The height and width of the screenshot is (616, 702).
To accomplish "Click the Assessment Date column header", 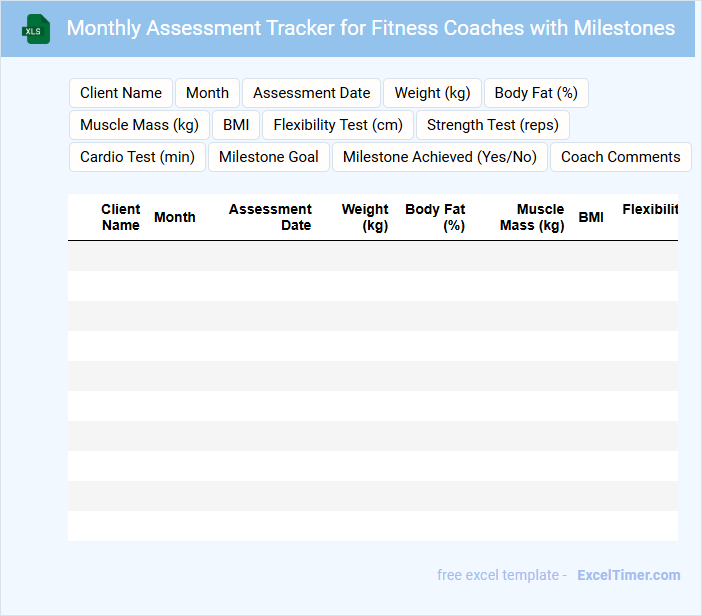I will coord(270,217).
